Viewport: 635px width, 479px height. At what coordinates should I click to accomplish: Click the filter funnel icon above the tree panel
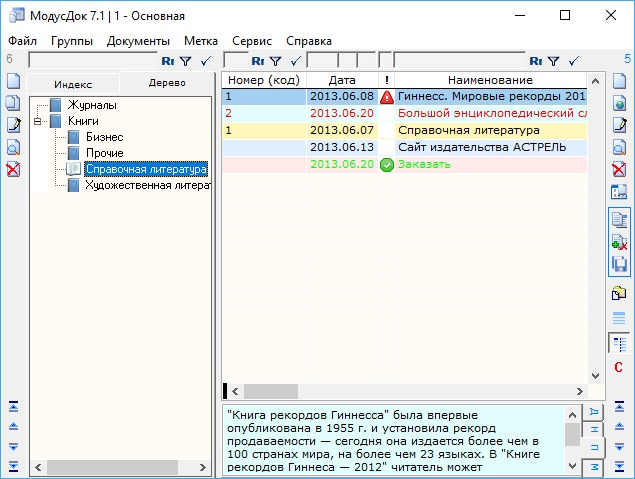(x=185, y=61)
